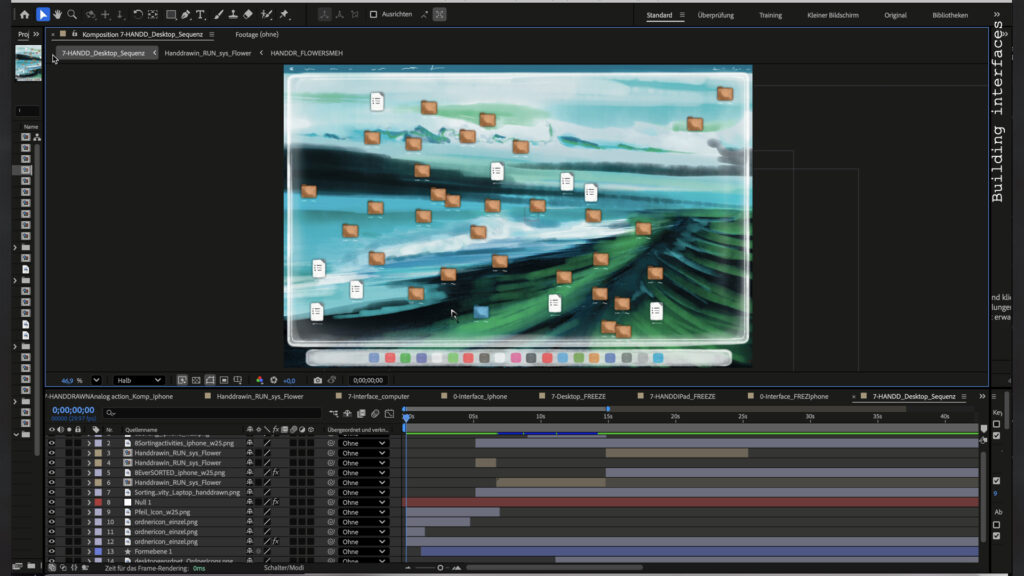This screenshot has height=576, width=1024.
Task: Expand the Formebene 1 layer properties
Action: click(x=88, y=551)
